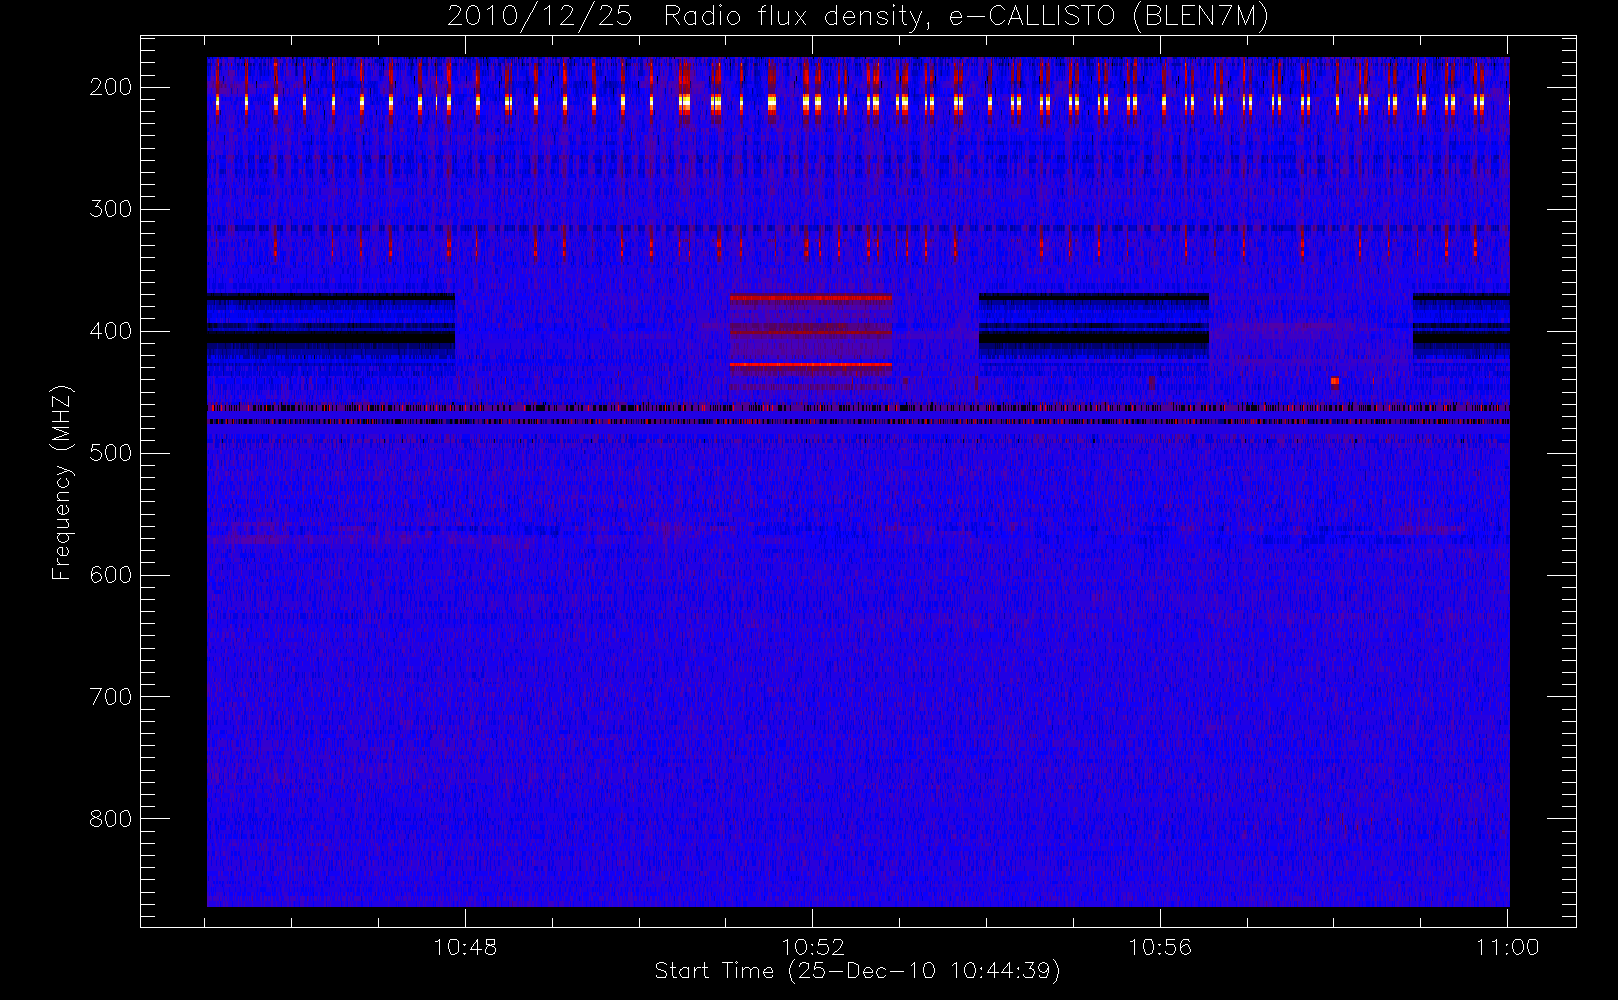Select the '600' frequency axis label

(x=111, y=575)
